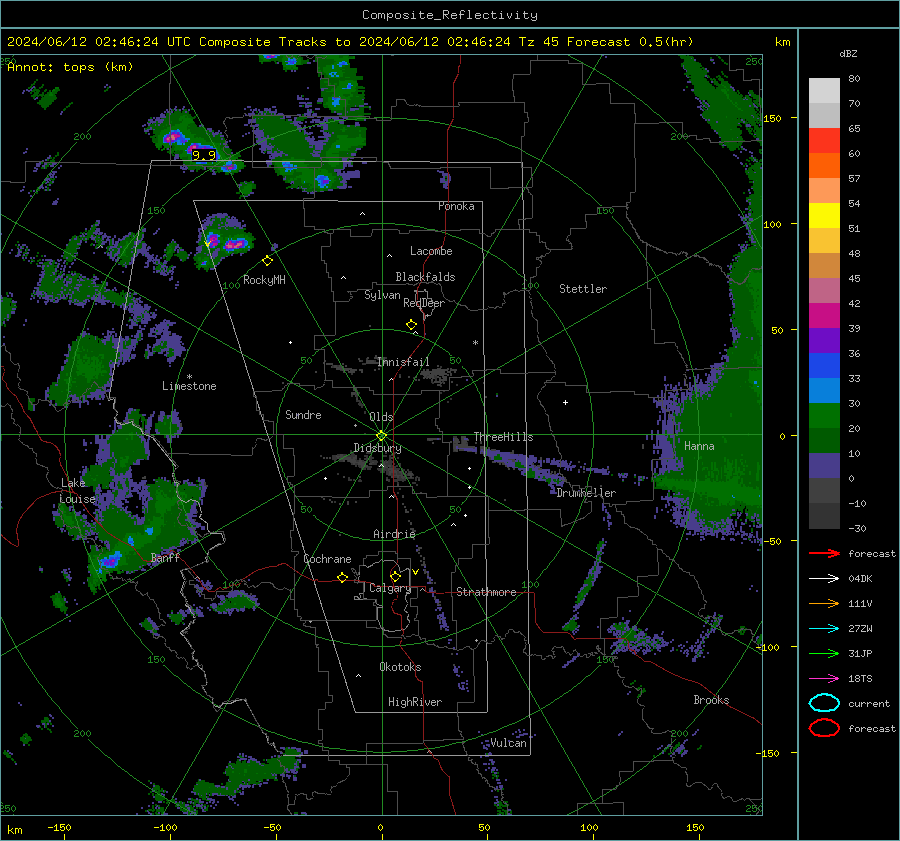
Task: Click the 2024/06/12 02:46:24 UTC header timestamp
Action: point(99,42)
